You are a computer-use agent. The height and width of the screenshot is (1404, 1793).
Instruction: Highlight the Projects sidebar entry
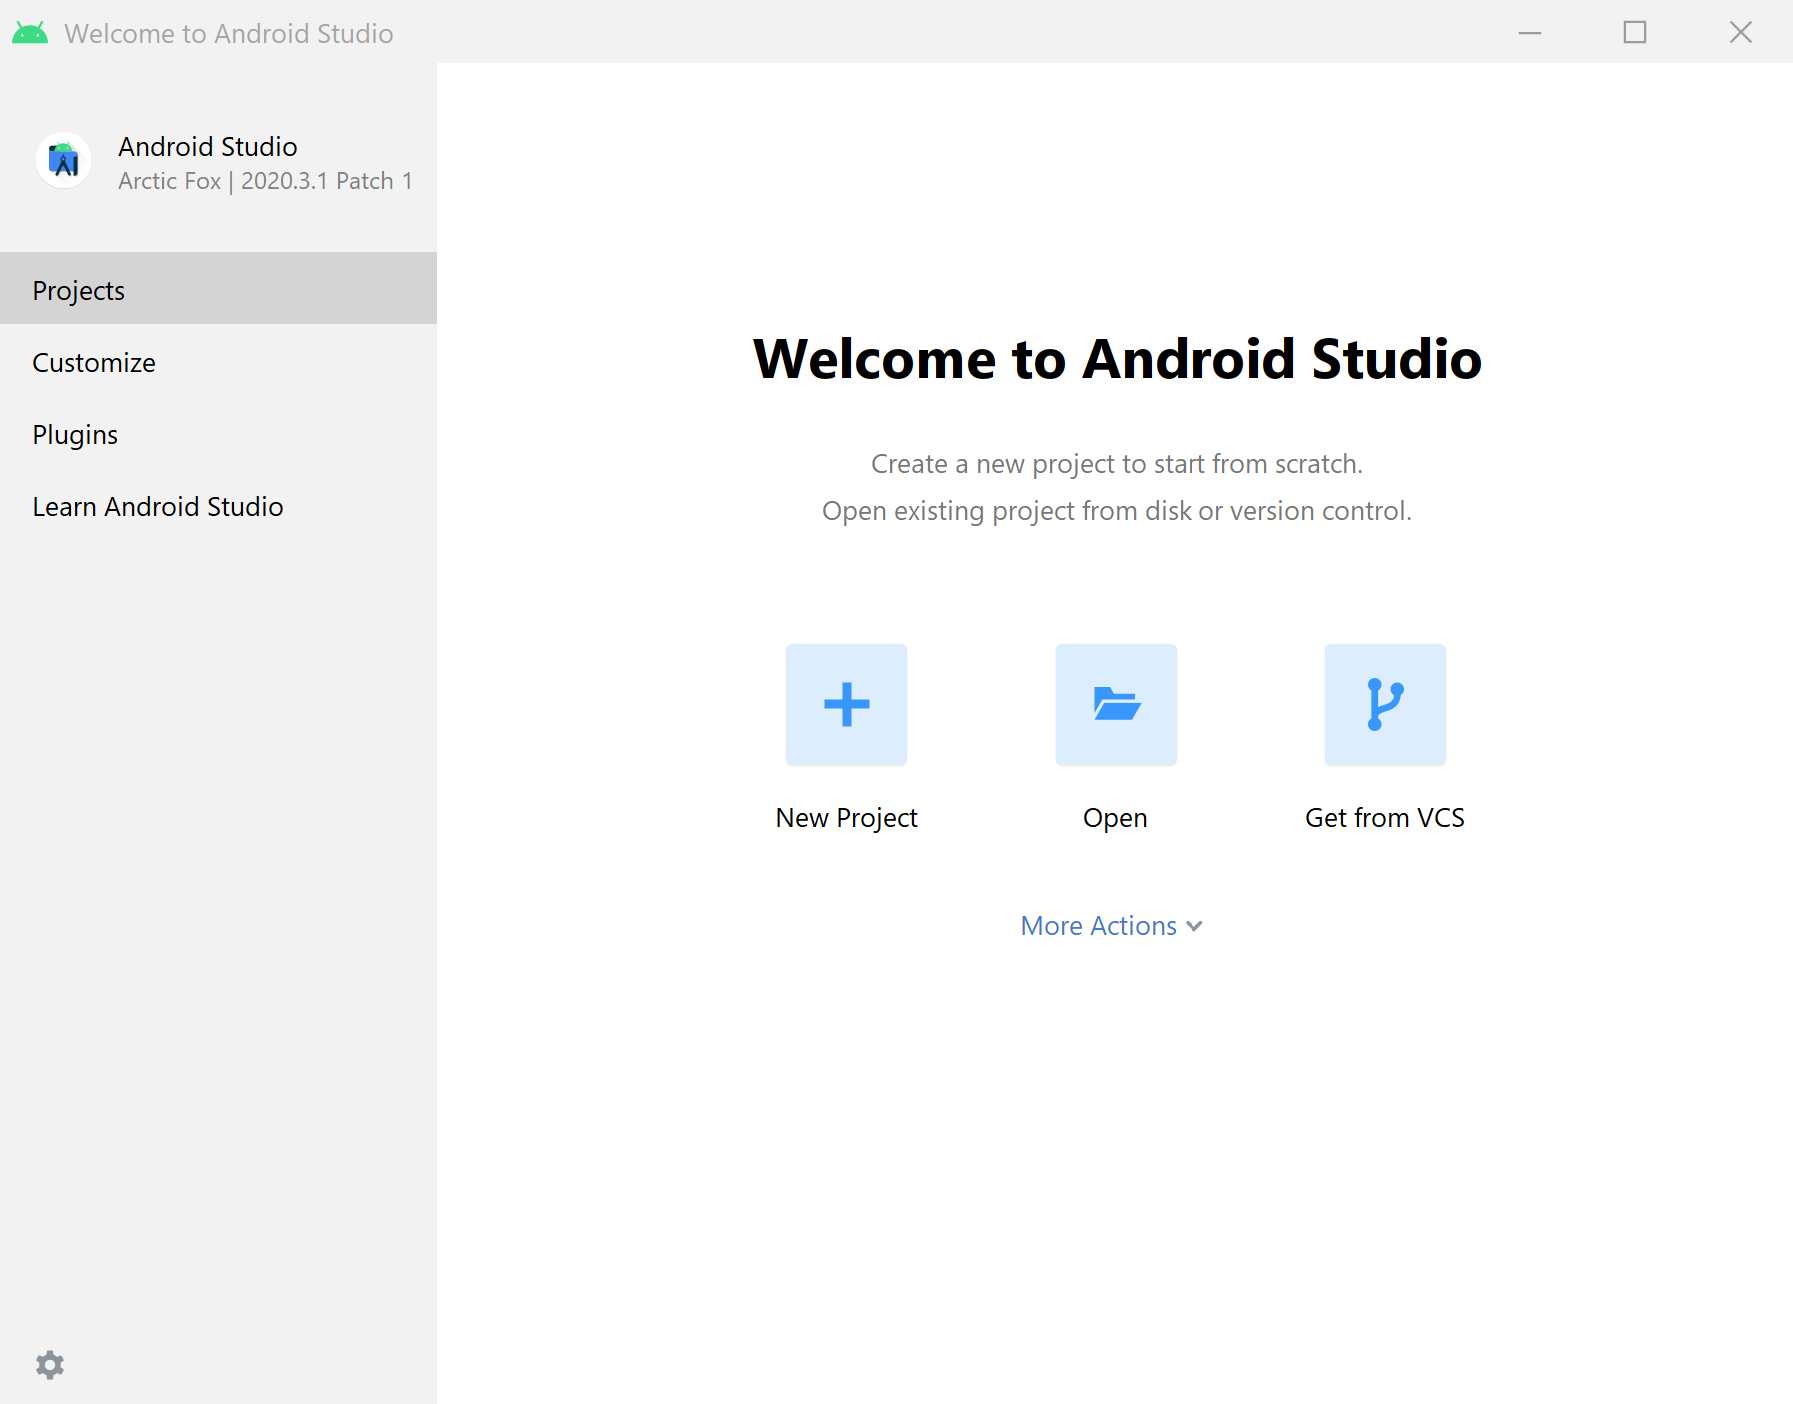[x=78, y=290]
